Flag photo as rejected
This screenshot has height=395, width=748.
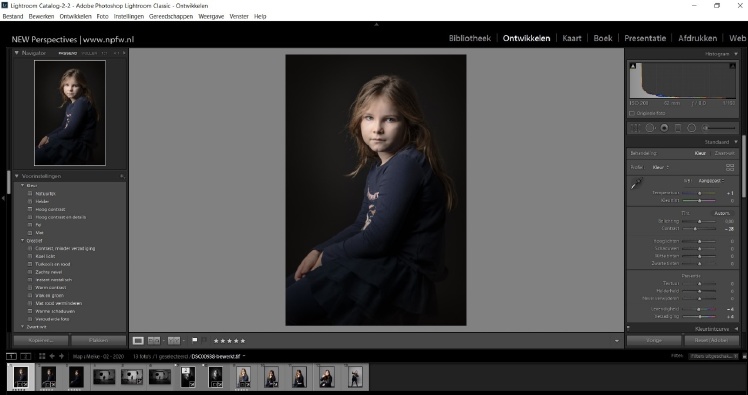pyautogui.click(x=204, y=341)
